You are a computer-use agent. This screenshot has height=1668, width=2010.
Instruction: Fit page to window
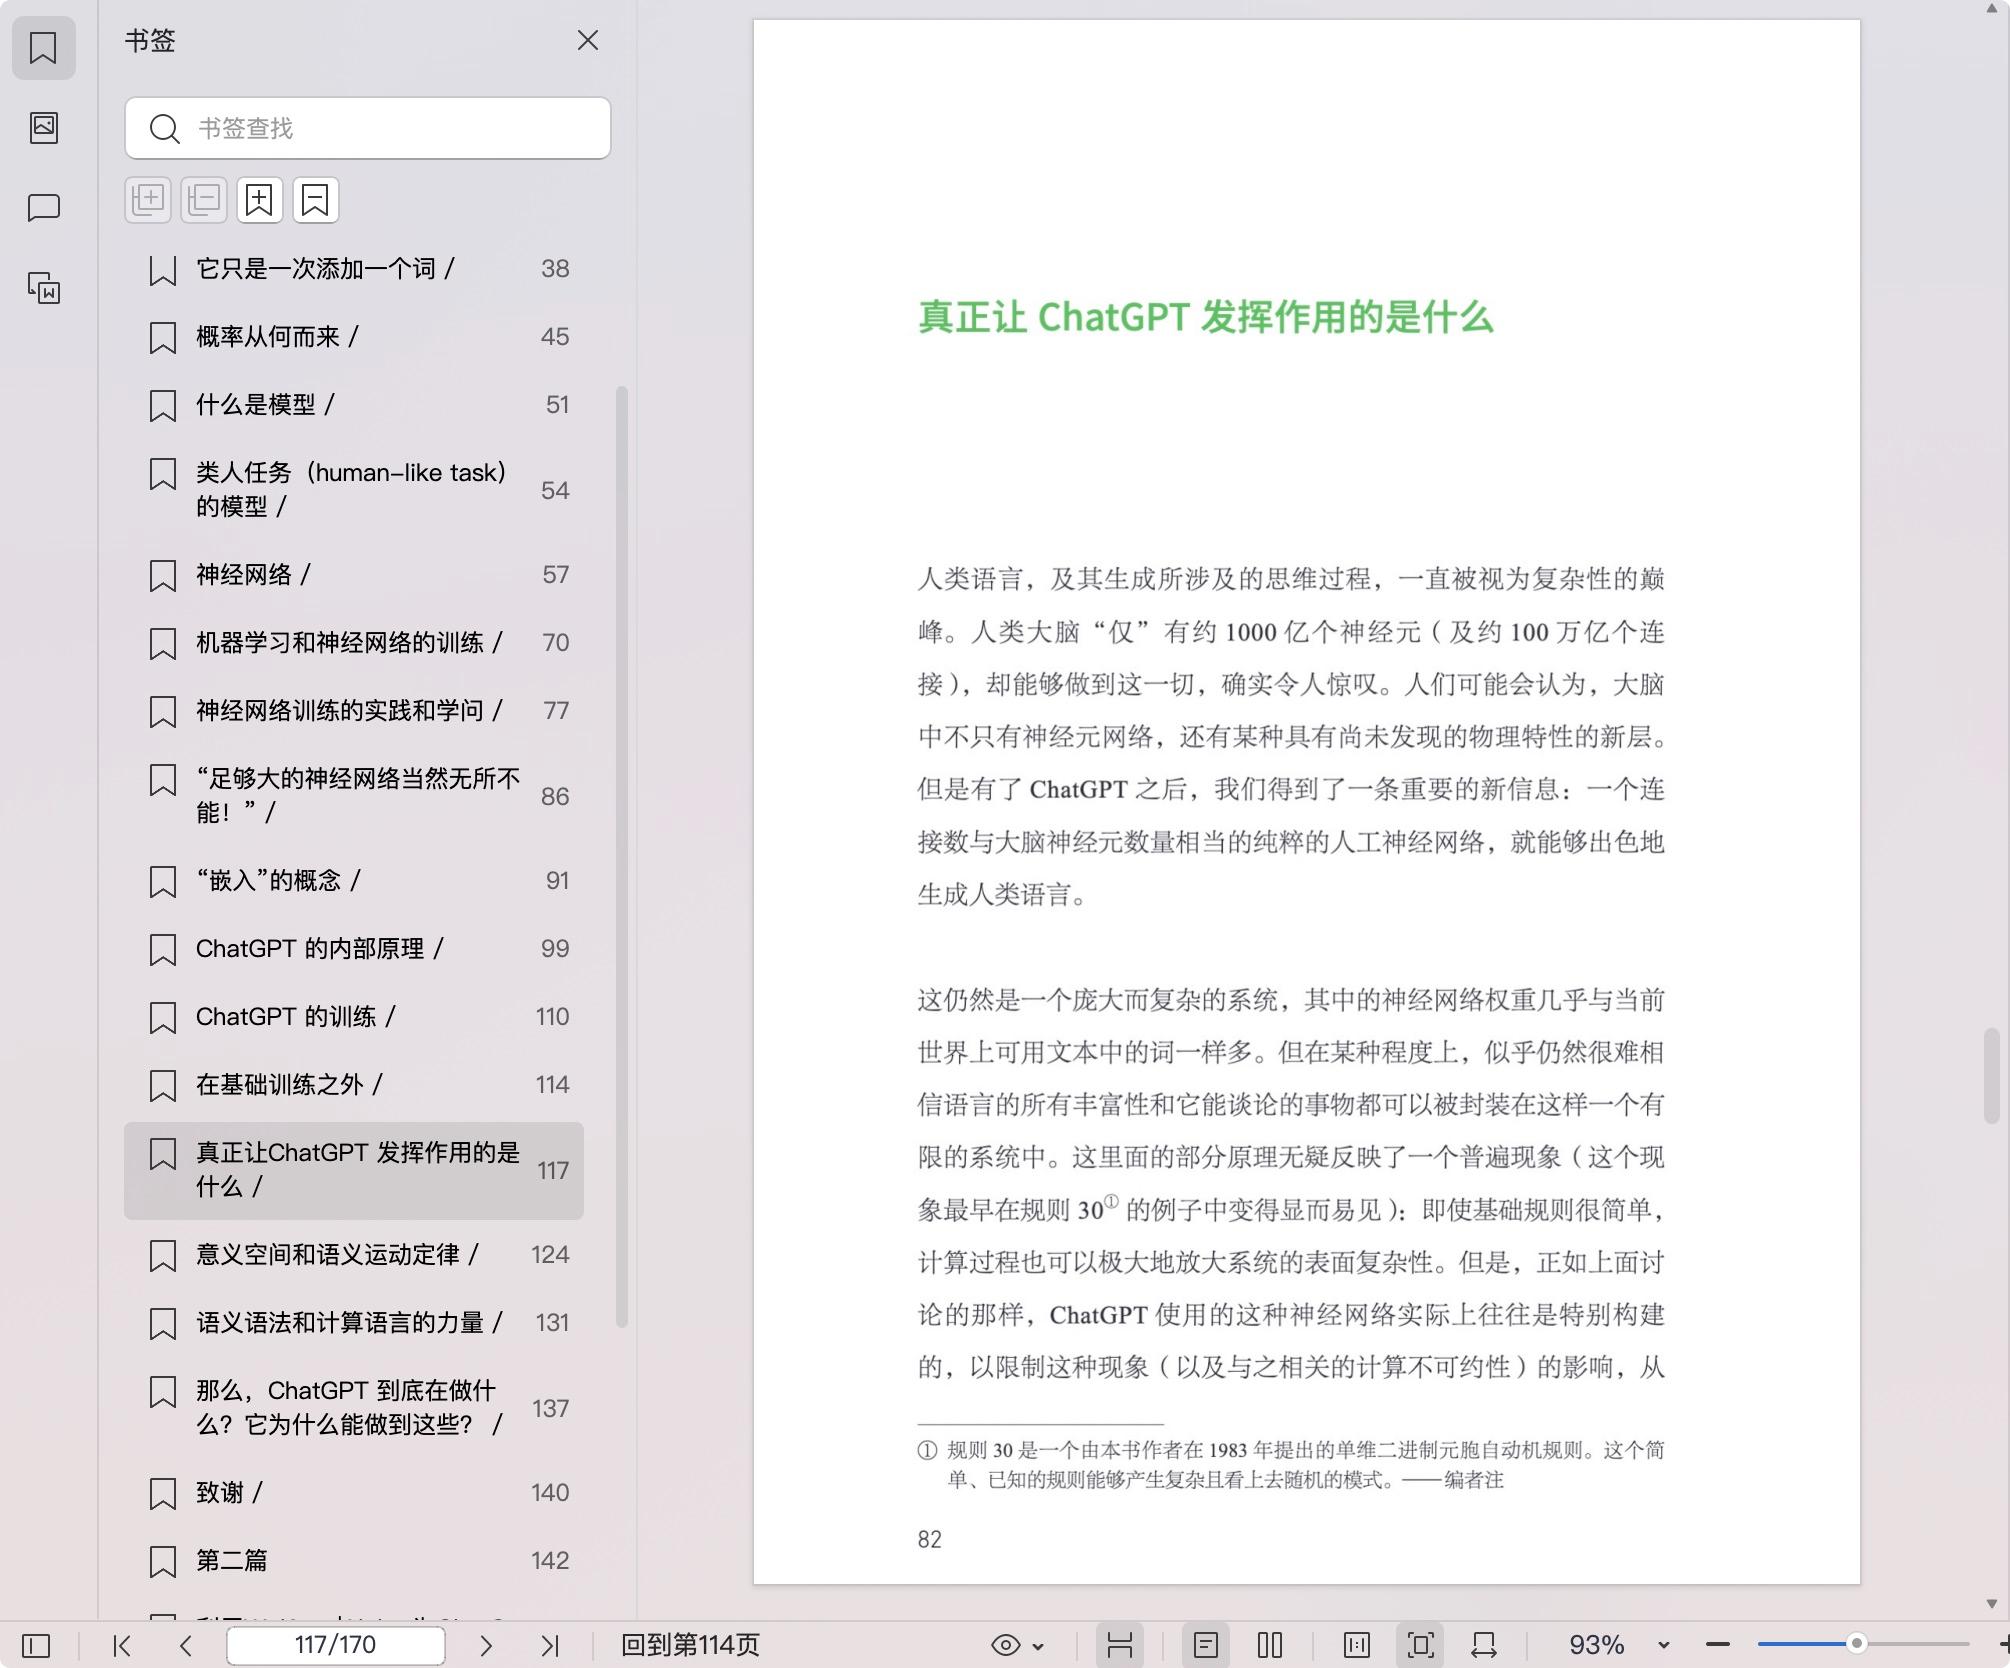(1421, 1645)
